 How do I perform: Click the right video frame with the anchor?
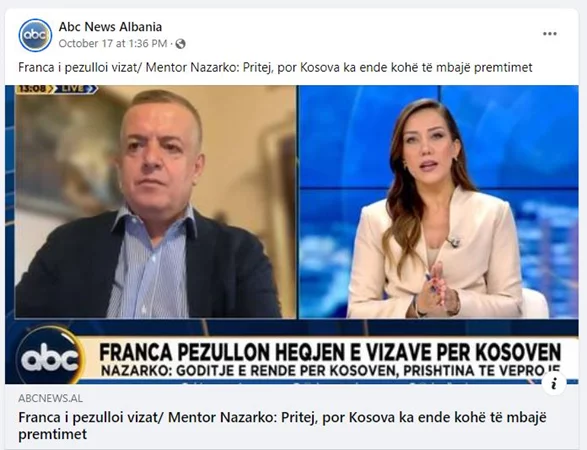[438, 202]
